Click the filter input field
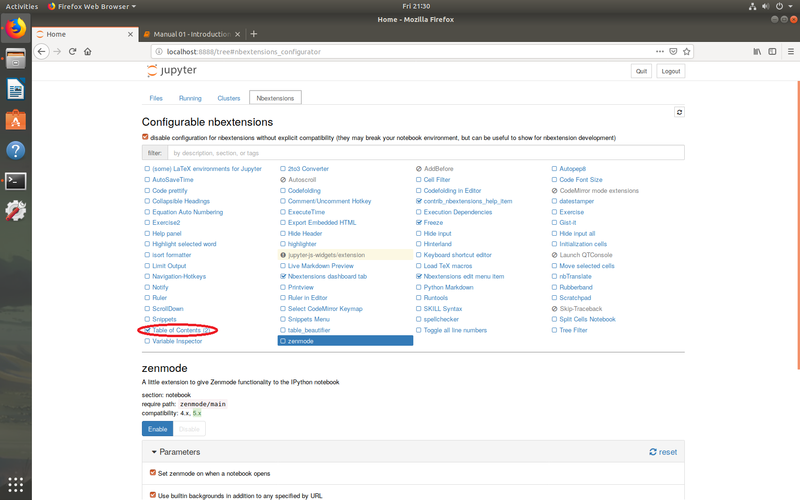Viewport: 800px width, 500px height. click(x=426, y=153)
